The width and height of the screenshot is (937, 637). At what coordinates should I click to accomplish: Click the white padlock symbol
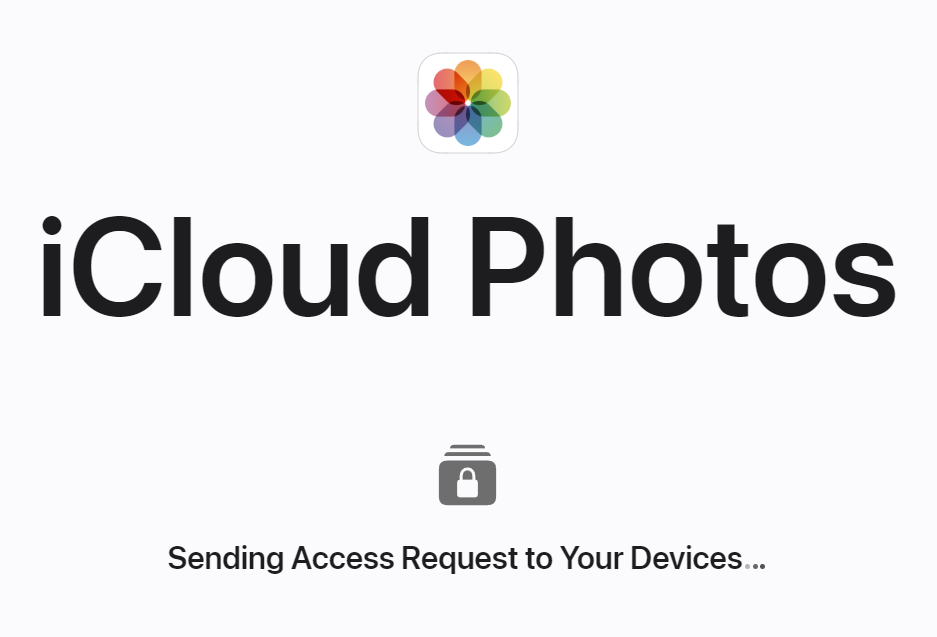pyautogui.click(x=467, y=483)
